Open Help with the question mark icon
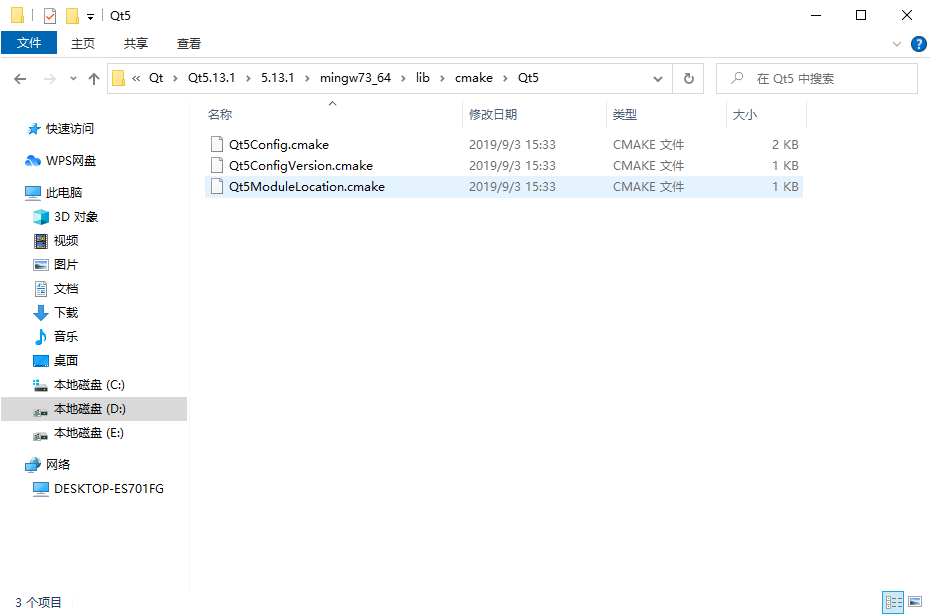Viewport: 931px width, 615px height. click(x=919, y=44)
